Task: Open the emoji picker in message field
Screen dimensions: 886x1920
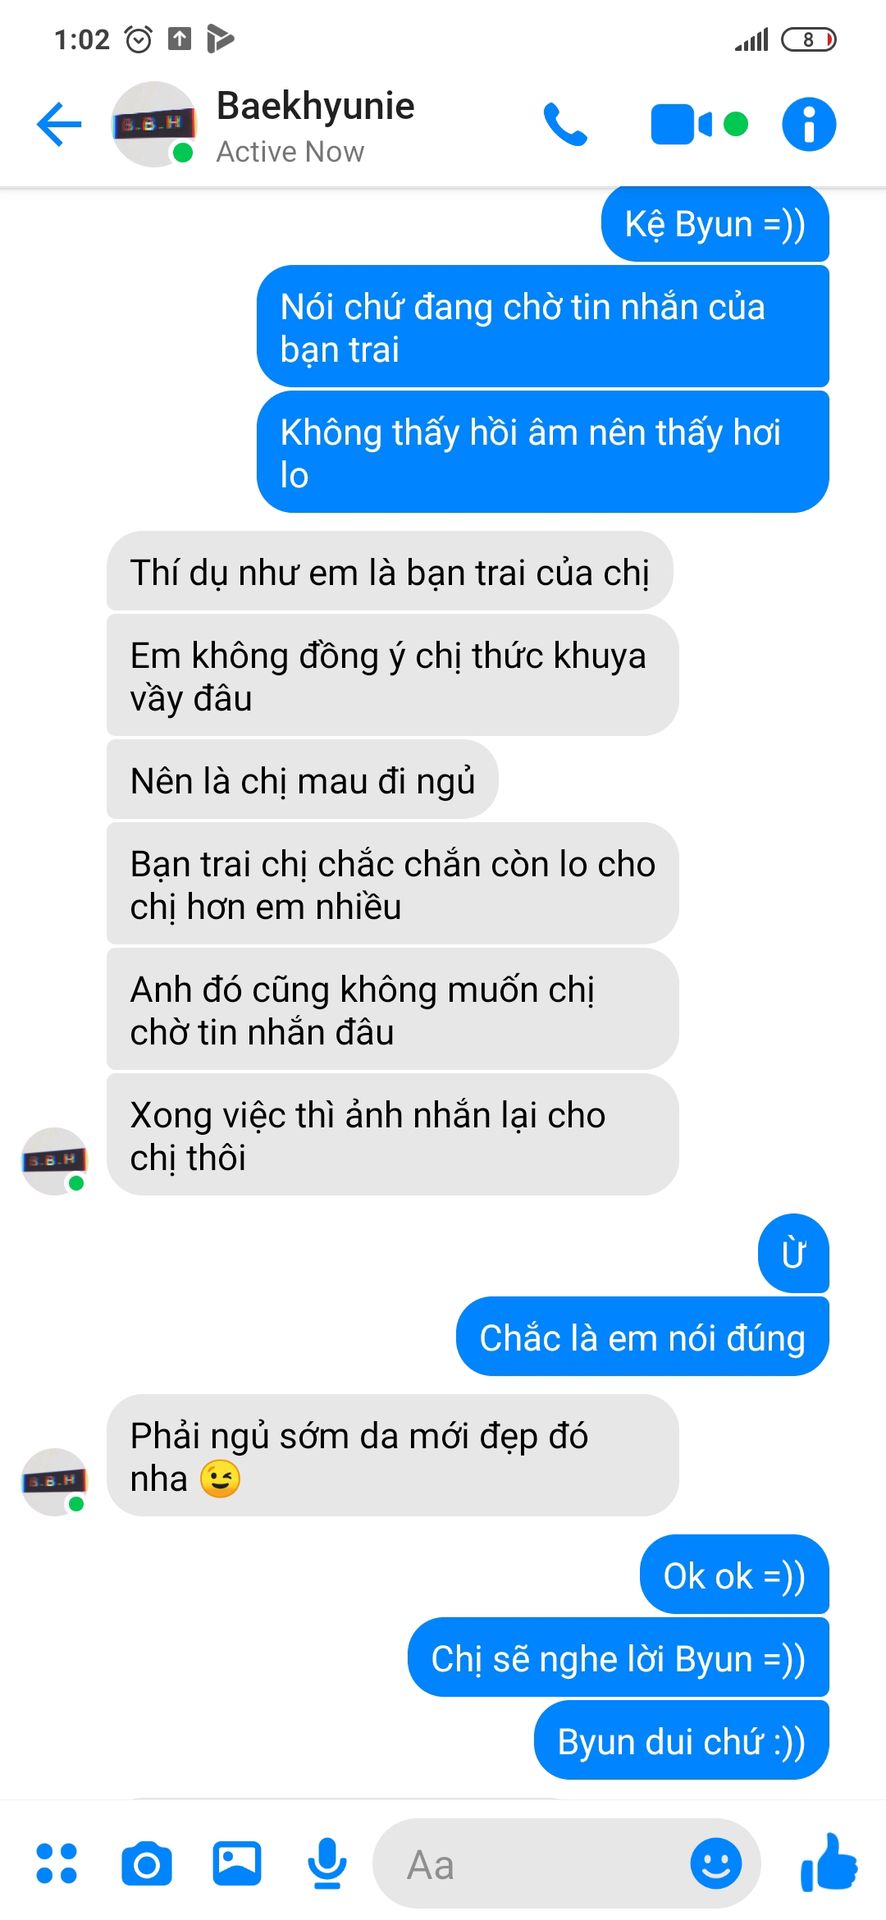Action: (x=716, y=1864)
